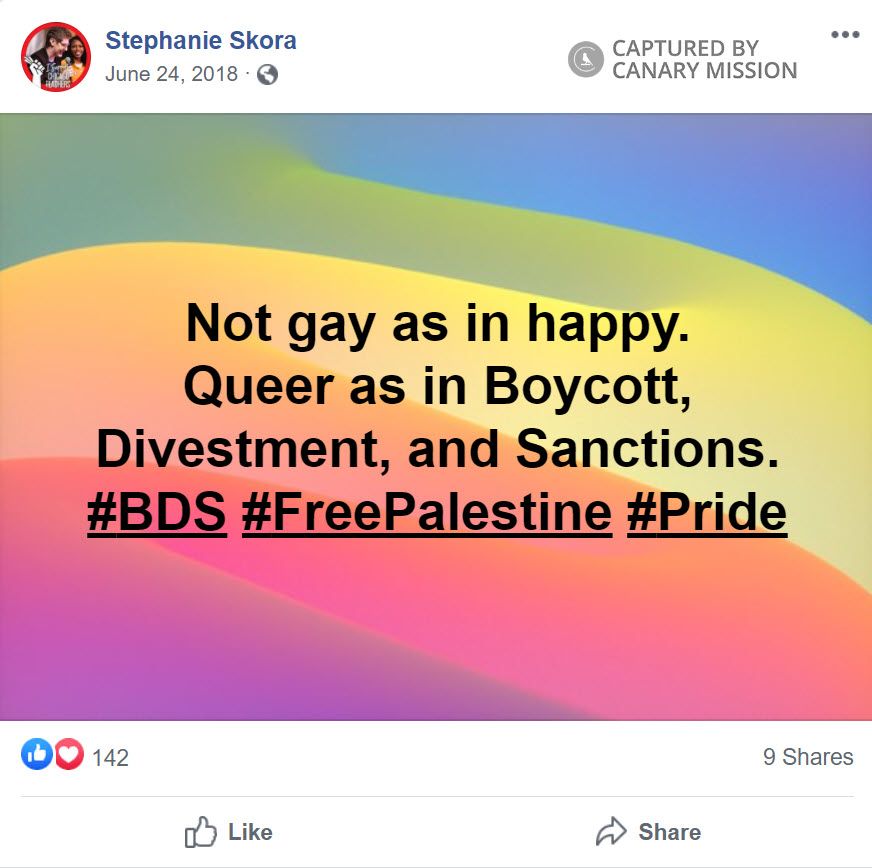
Task: Click the share arrow icon
Action: (610, 832)
